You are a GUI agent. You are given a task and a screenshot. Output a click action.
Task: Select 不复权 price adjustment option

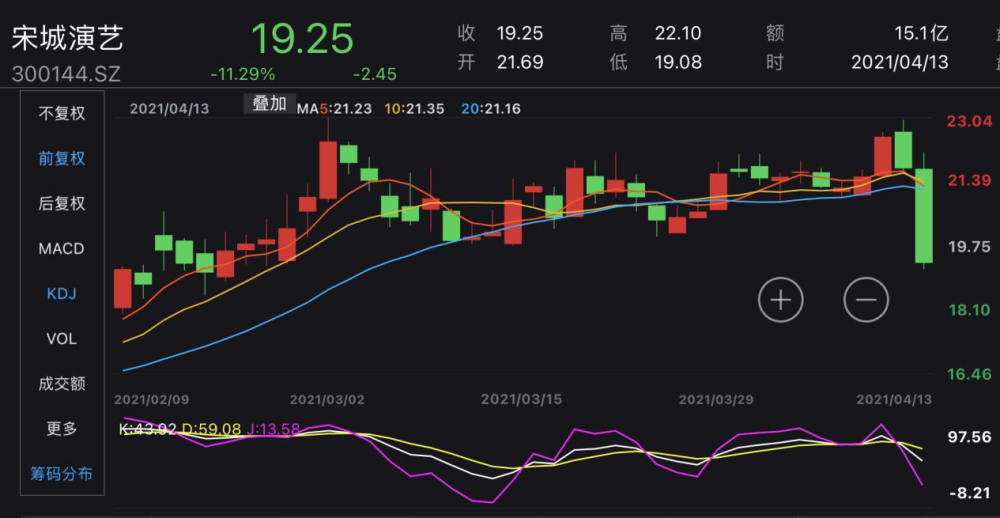(x=62, y=113)
